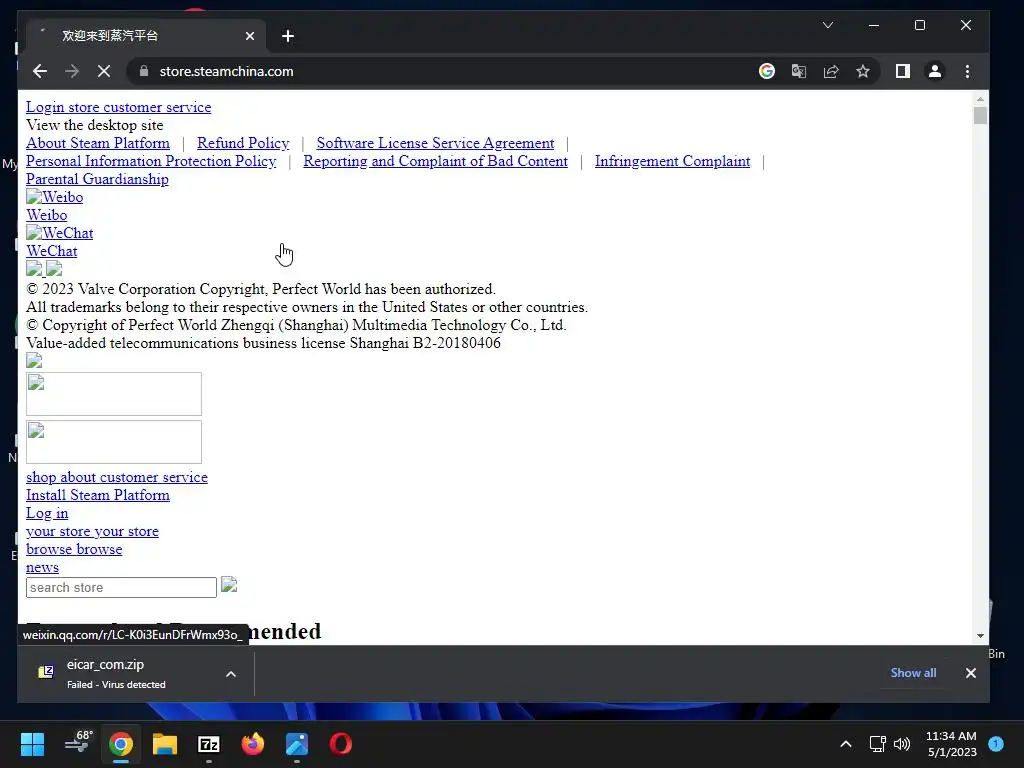Open the your store link
Image resolution: width=1024 pixels, height=768 pixels.
[x=92, y=532]
